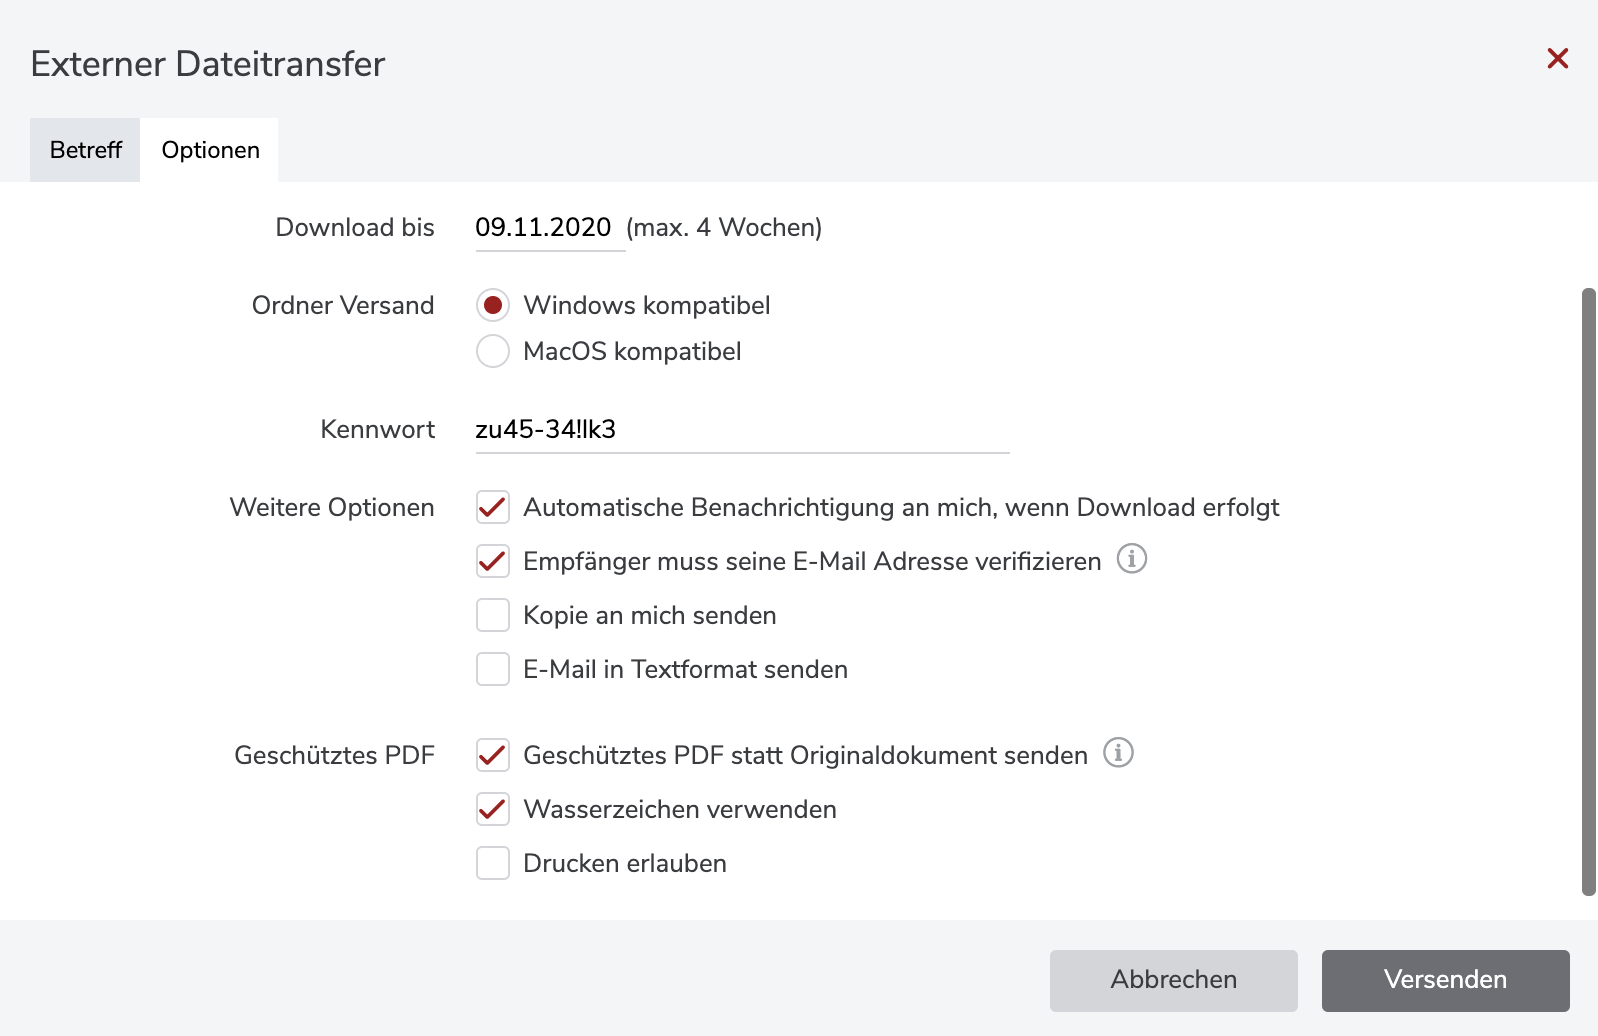Select the Optionen tab

(x=210, y=150)
